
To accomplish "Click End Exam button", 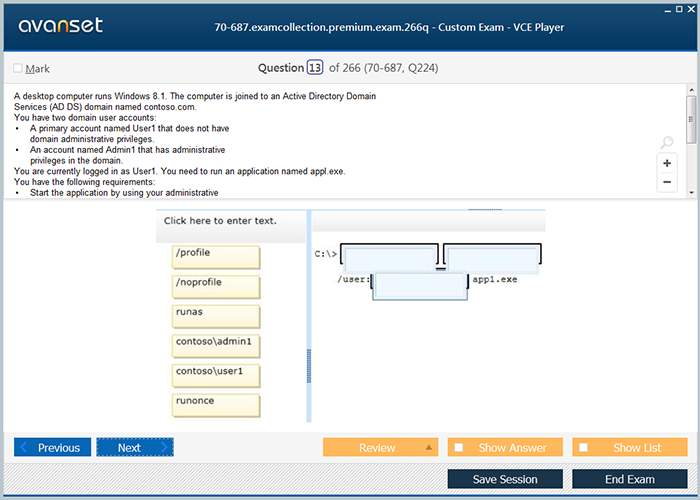I will click(x=629, y=479).
